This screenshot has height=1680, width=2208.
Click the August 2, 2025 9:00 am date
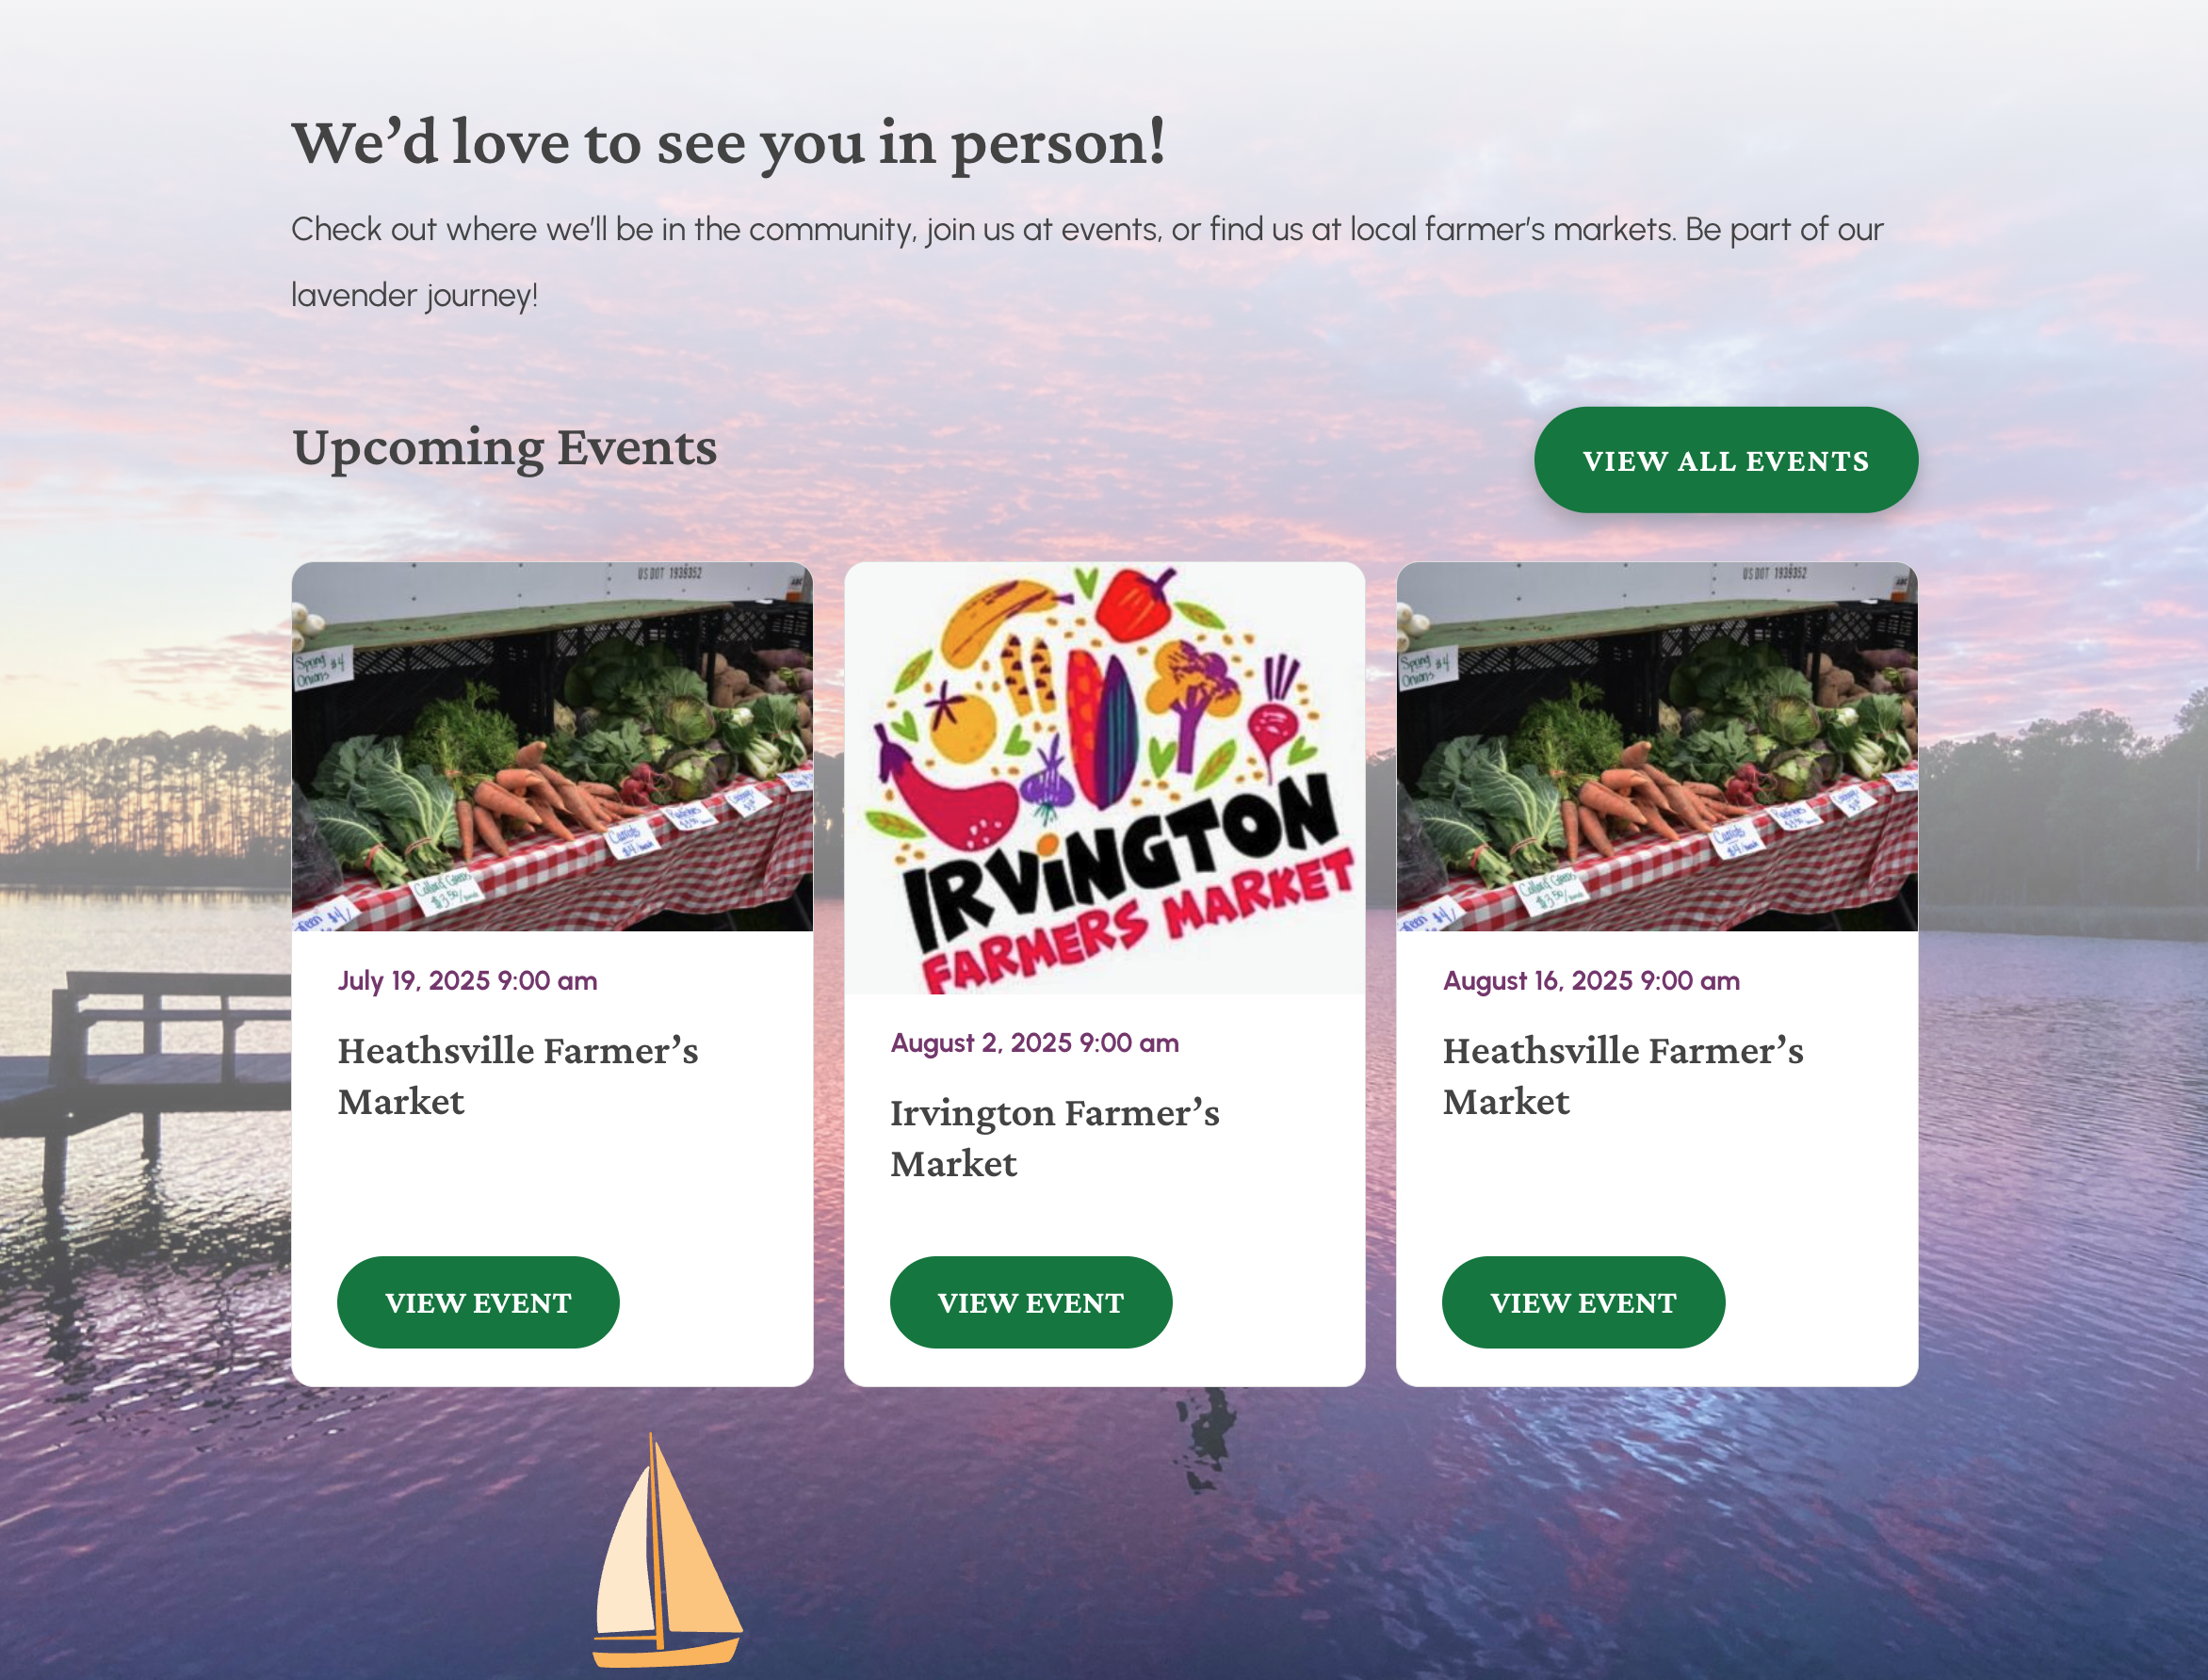coord(1034,1043)
